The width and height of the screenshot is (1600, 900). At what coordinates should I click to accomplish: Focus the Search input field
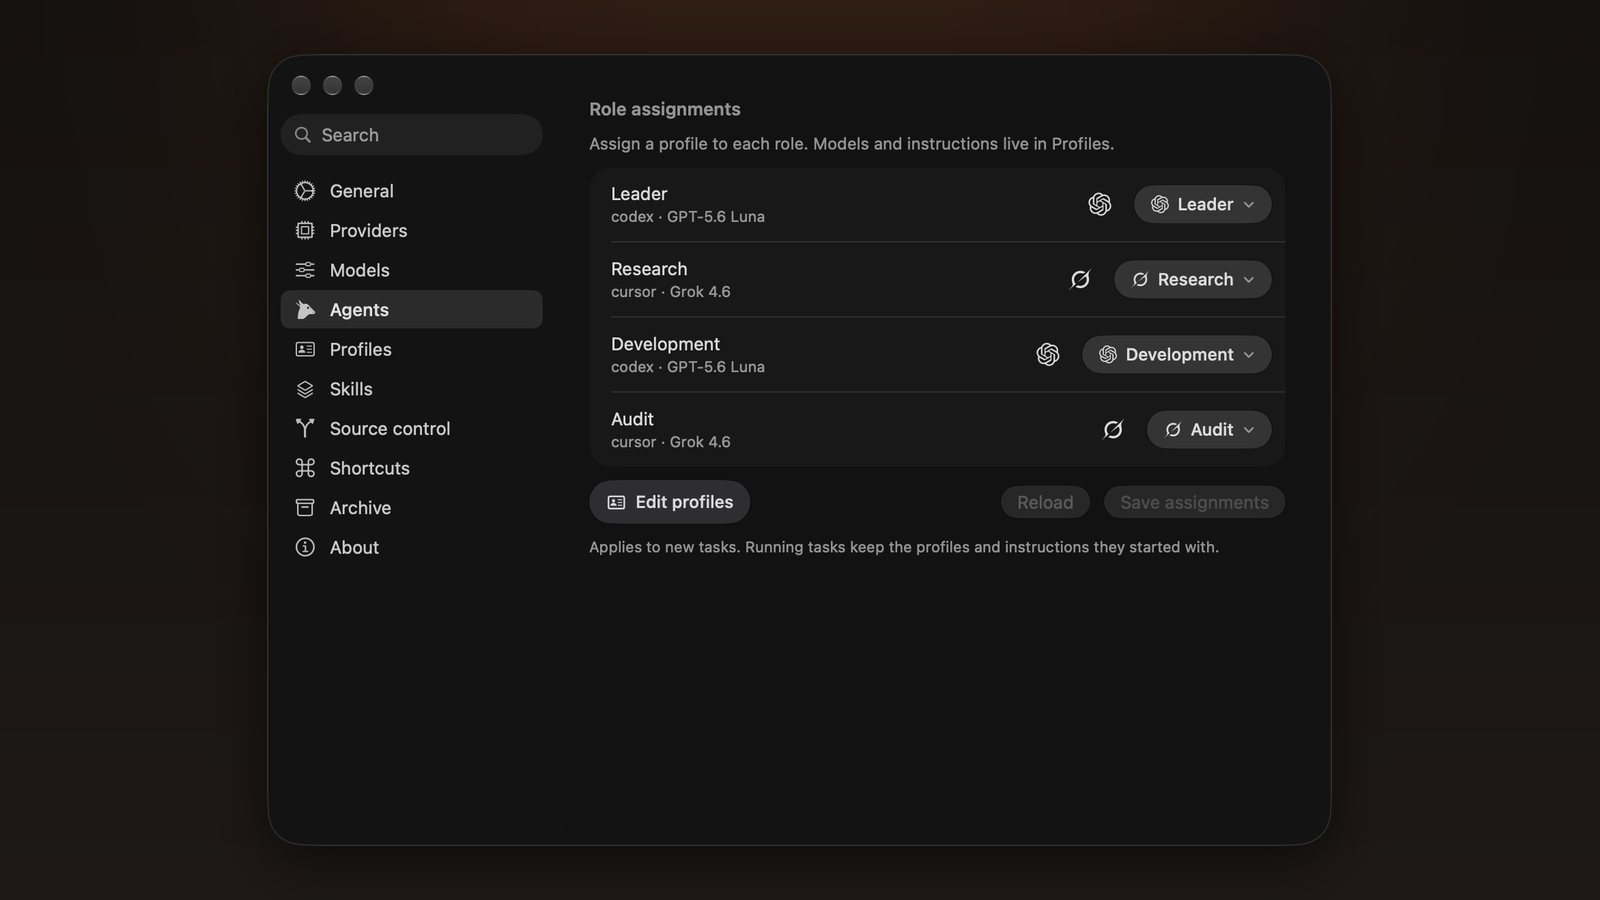411,135
